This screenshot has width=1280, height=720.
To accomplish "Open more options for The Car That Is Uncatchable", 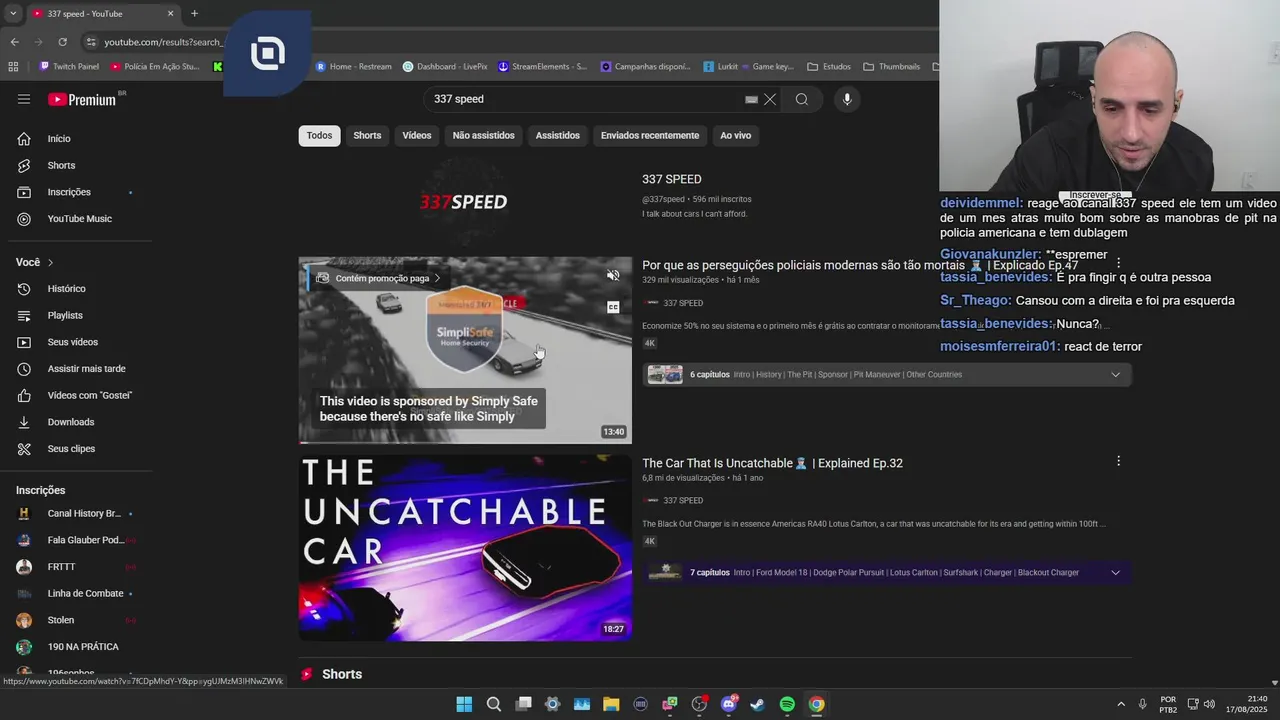I will click(x=1118, y=461).
